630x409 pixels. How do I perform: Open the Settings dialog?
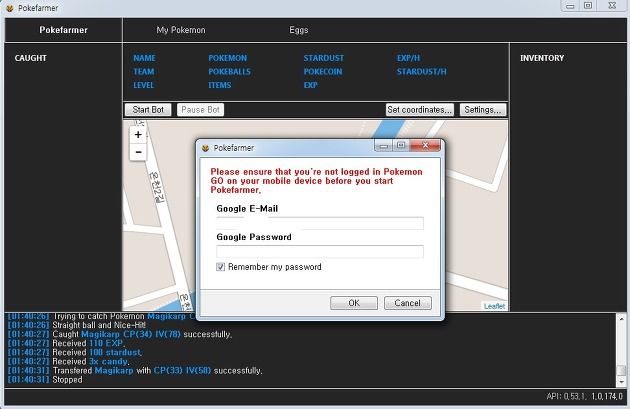pyautogui.click(x=483, y=110)
